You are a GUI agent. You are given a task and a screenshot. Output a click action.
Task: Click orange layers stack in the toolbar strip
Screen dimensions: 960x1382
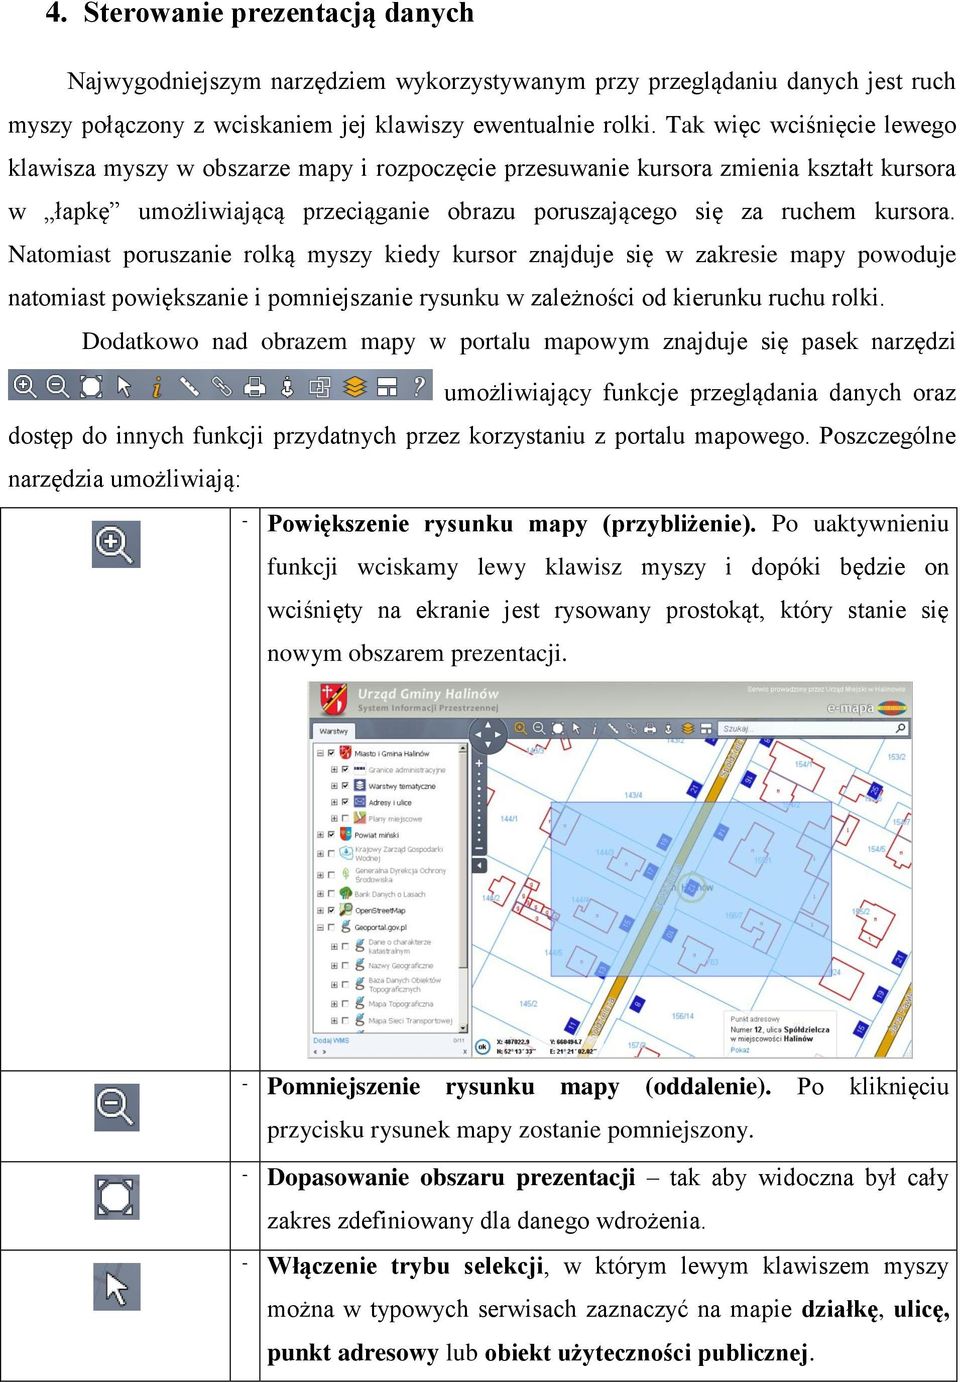(x=354, y=386)
